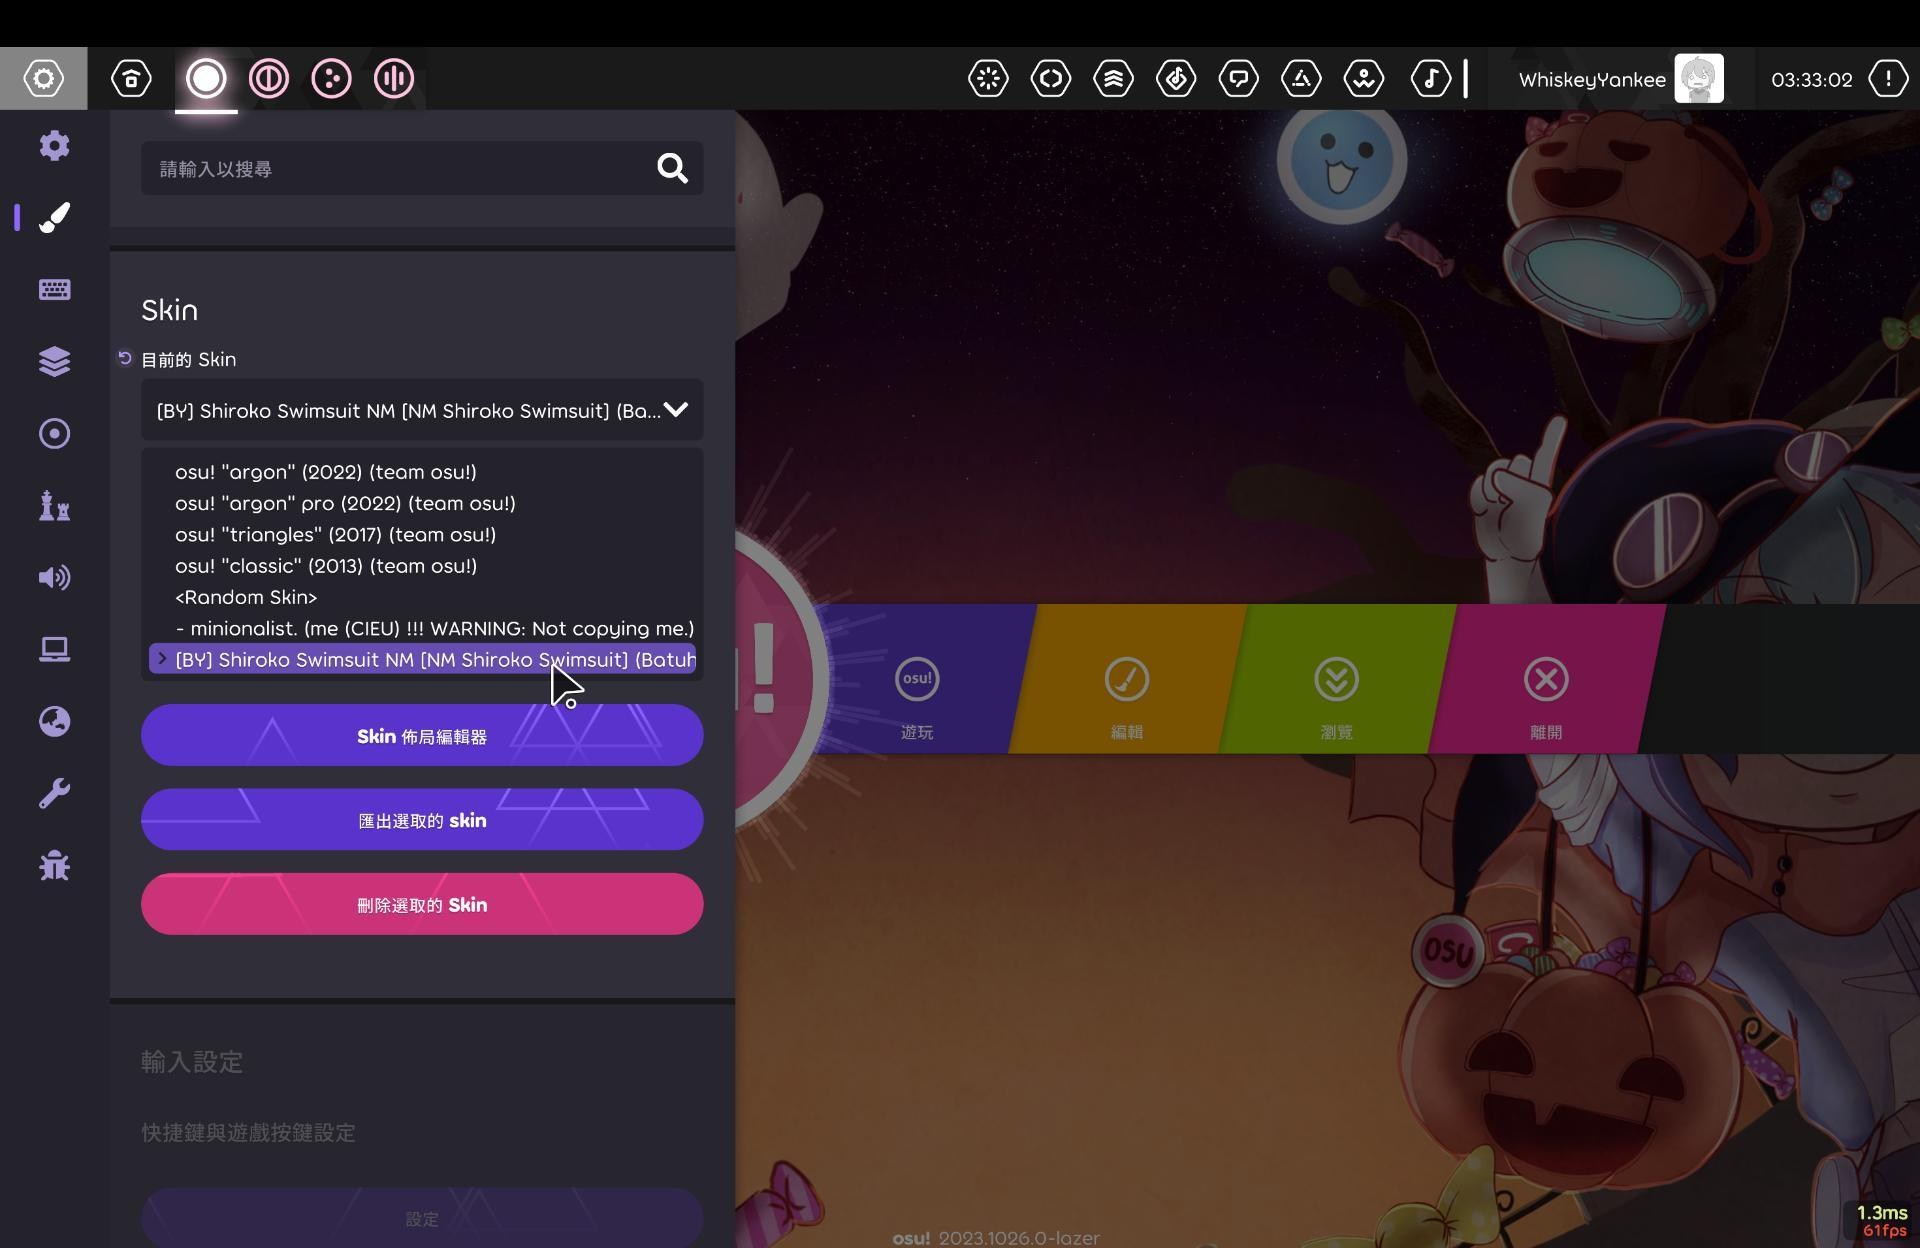Switch to the taiko ruleset icon
The width and height of the screenshot is (1920, 1248).
point(269,79)
